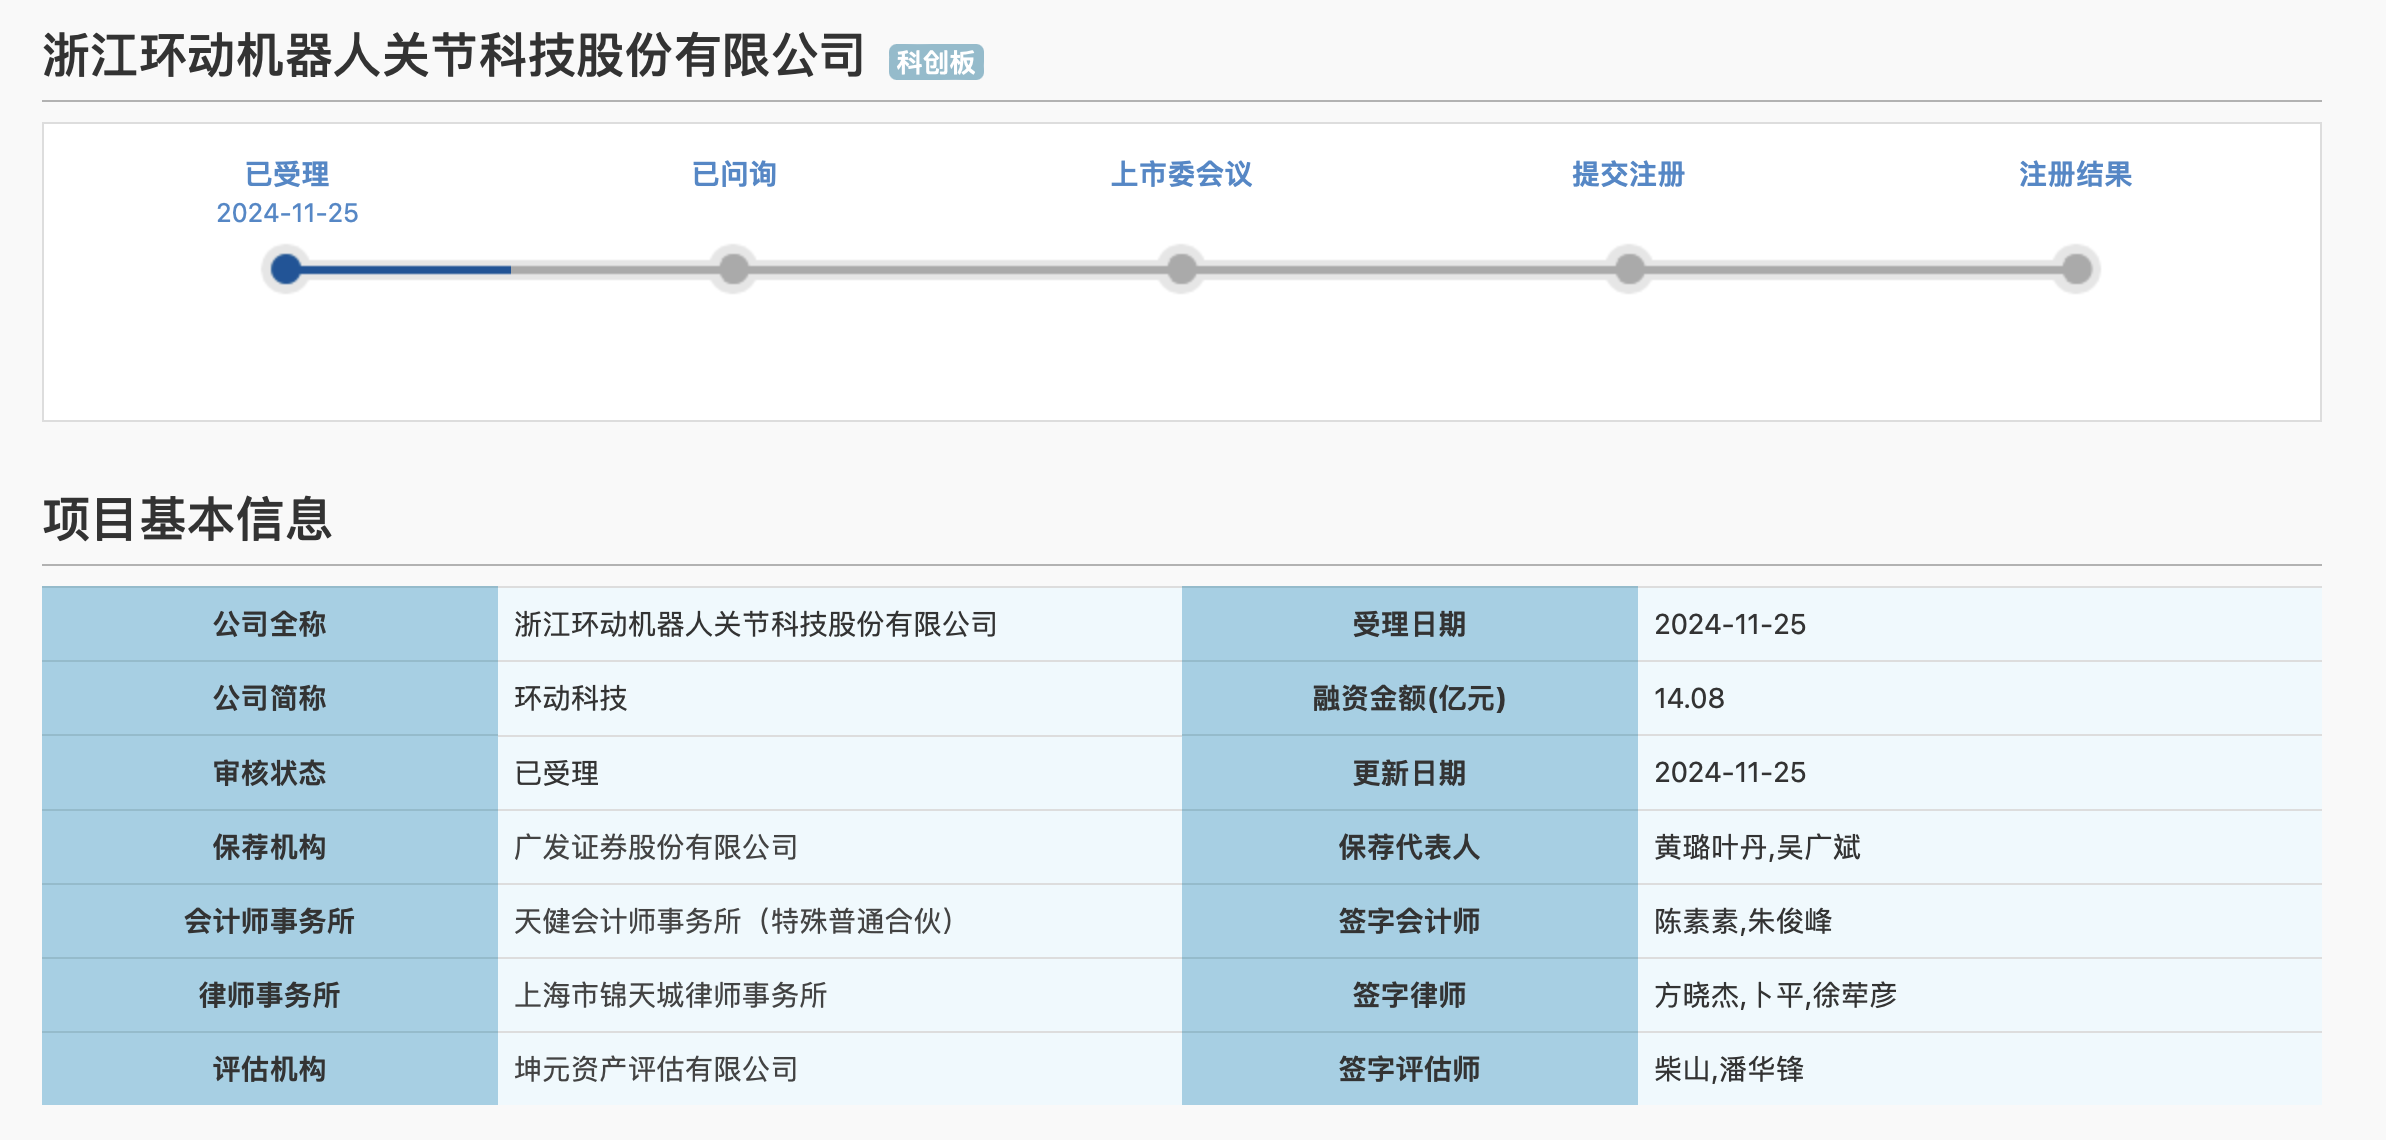Click law firm 上海市锦天城律师事务所 cell
This screenshot has height=1140, width=2386.
coord(670,995)
